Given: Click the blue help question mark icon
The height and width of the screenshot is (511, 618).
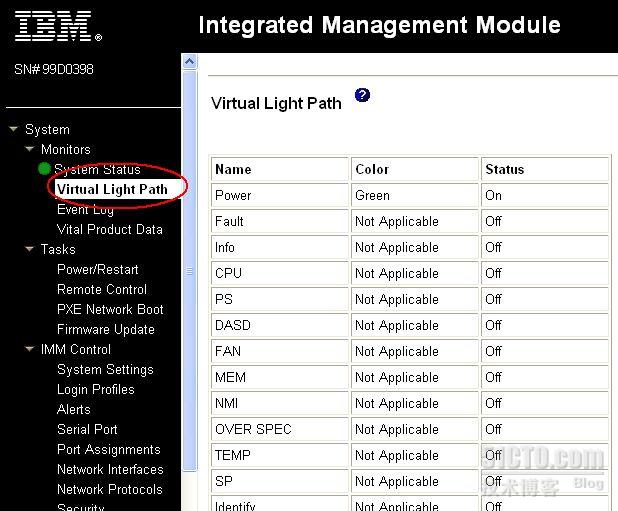Looking at the screenshot, I should pos(362,95).
